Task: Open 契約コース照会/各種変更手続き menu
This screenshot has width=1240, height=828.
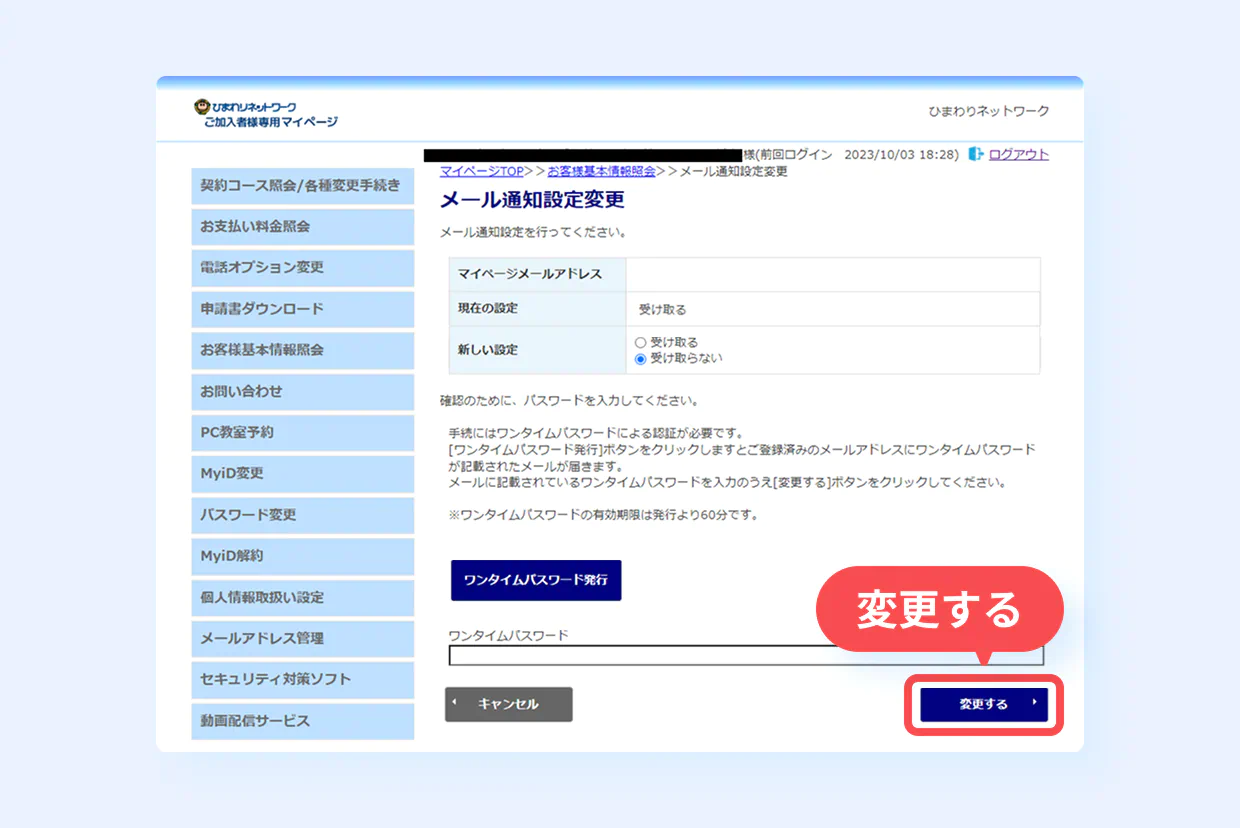Action: point(302,186)
